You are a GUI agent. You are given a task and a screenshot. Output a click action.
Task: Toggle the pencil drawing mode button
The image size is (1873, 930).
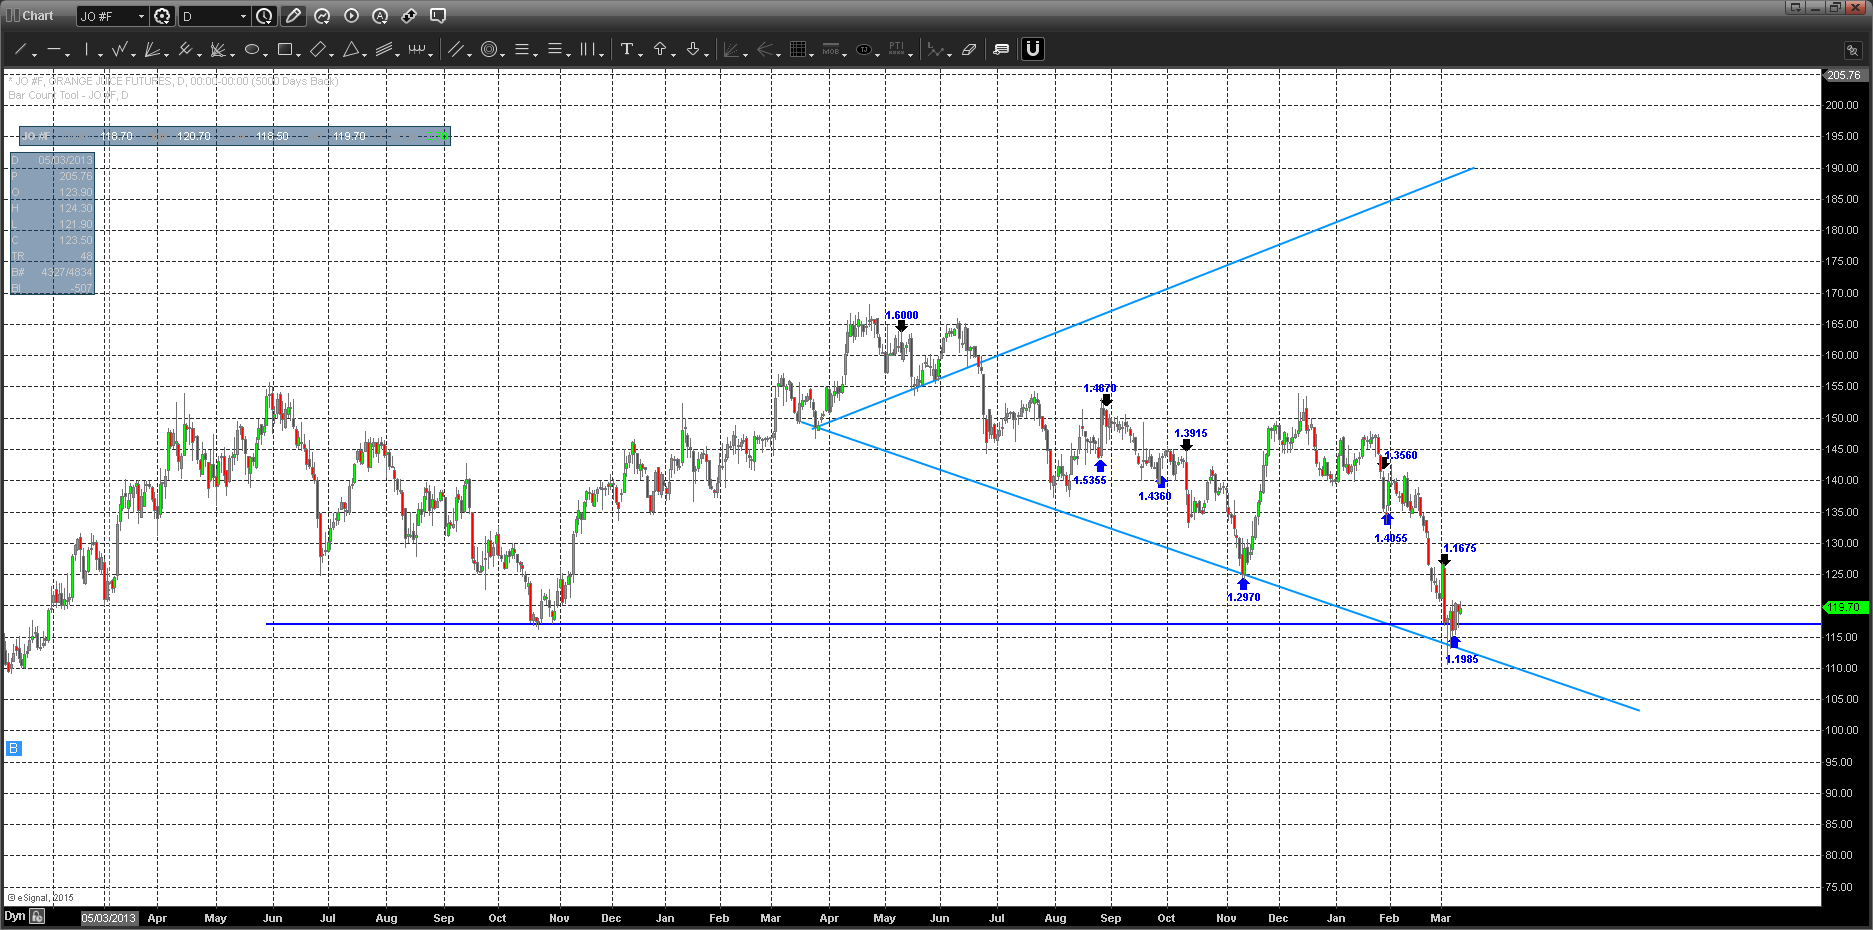pyautogui.click(x=293, y=16)
